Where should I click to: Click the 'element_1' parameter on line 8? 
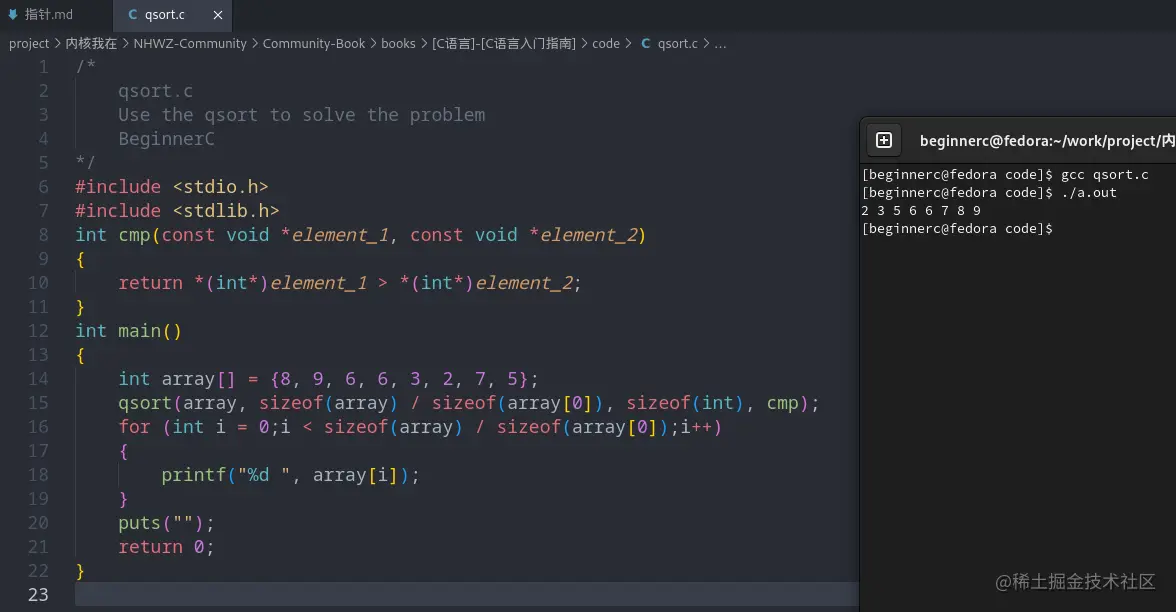coord(340,235)
